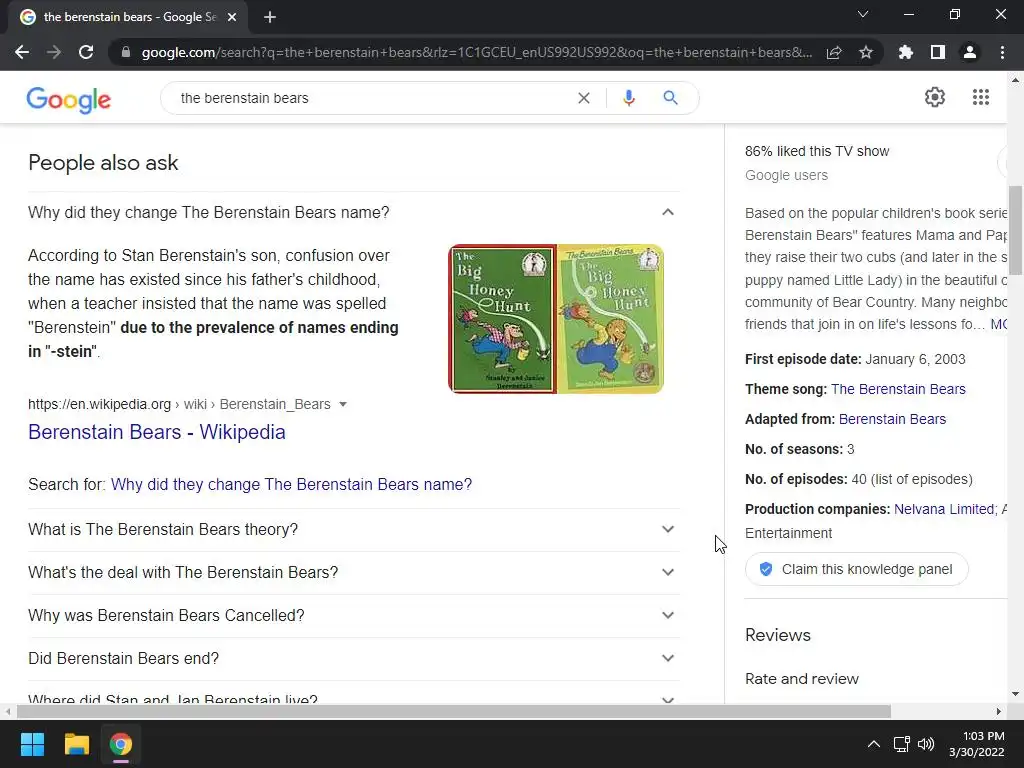Open 'Berenstain Bears - Wikipedia' link
Viewport: 1024px width, 768px height.
click(157, 432)
